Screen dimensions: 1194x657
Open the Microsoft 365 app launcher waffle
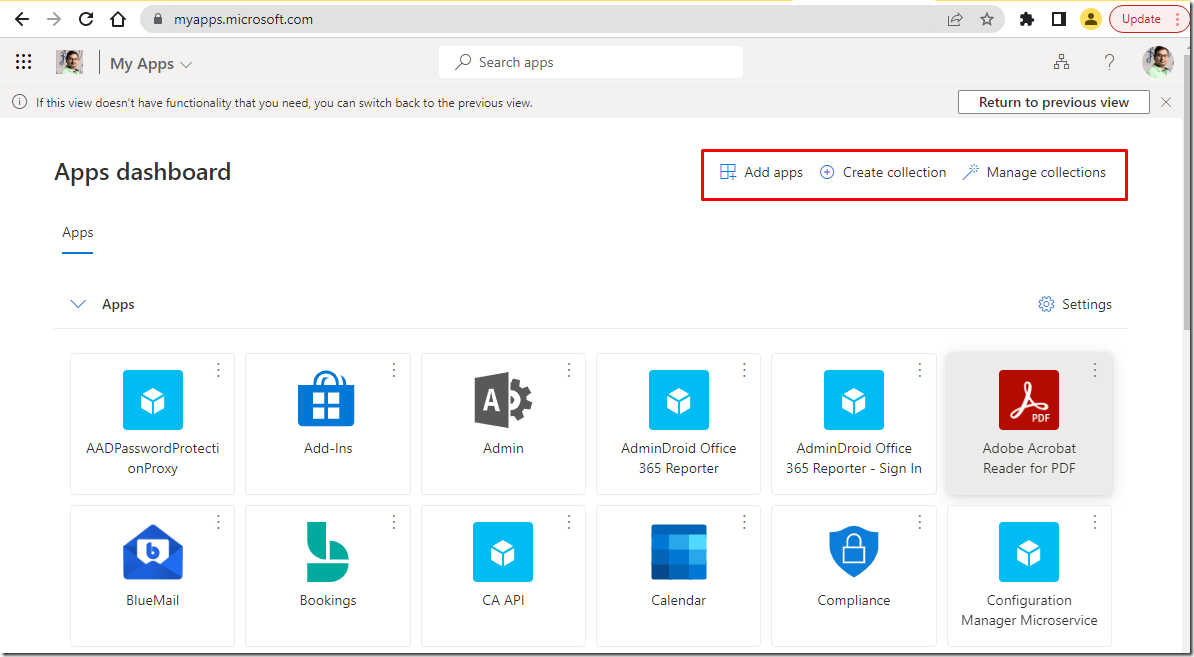click(x=22, y=62)
